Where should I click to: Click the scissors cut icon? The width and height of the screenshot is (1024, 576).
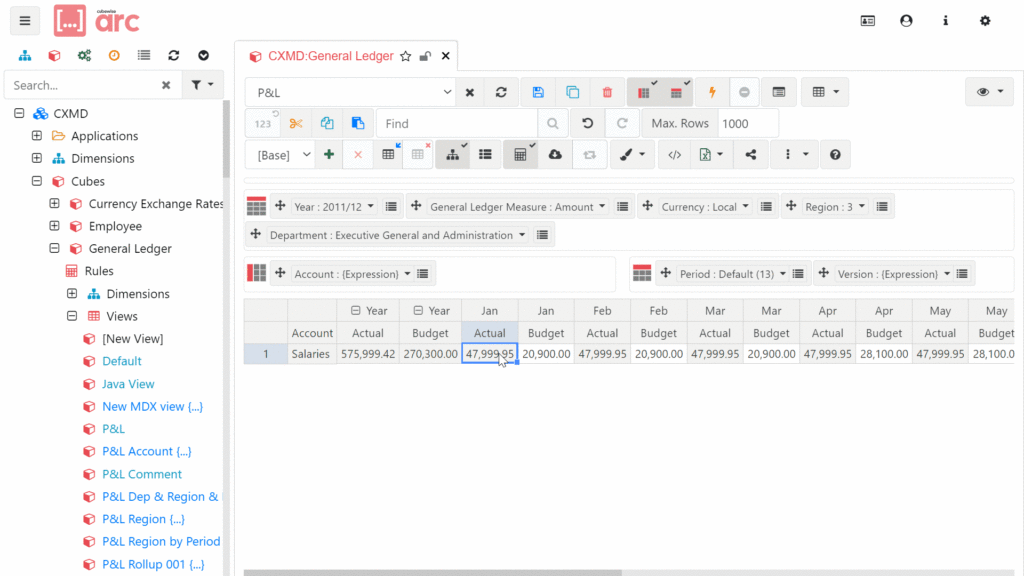(295, 124)
